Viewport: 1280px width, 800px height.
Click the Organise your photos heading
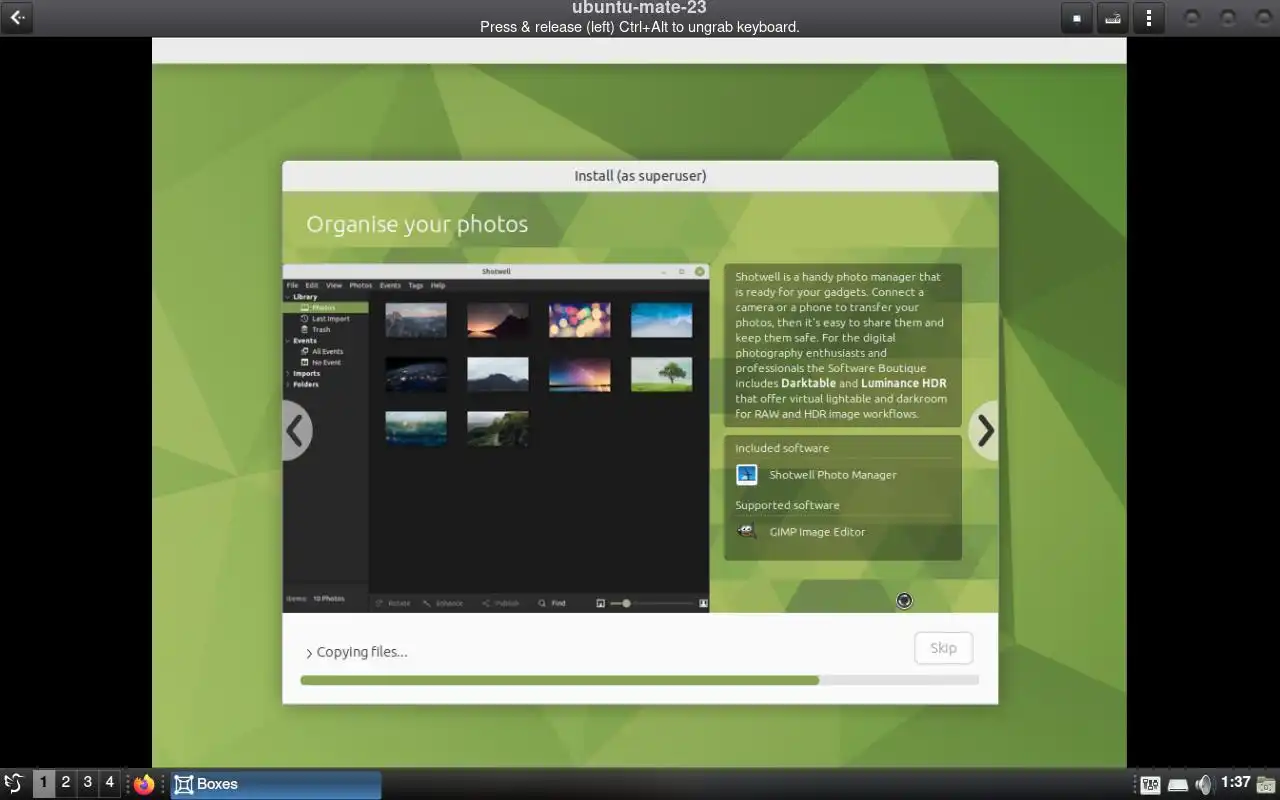(x=417, y=224)
